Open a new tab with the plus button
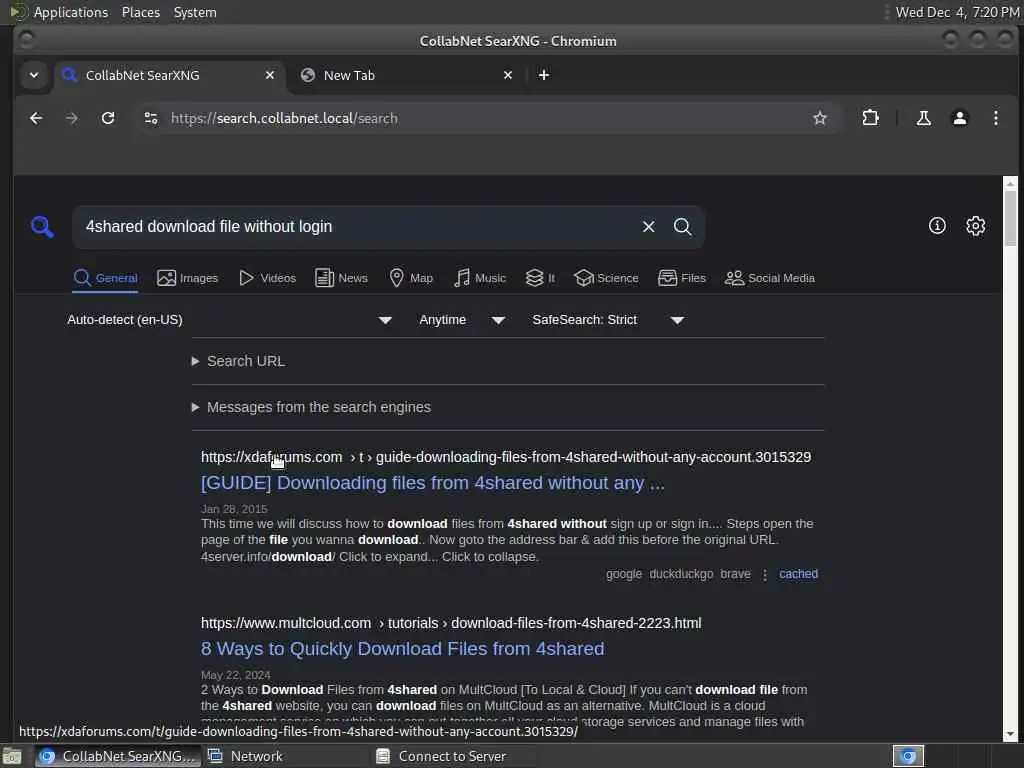Image resolution: width=1024 pixels, height=768 pixels. pos(543,75)
